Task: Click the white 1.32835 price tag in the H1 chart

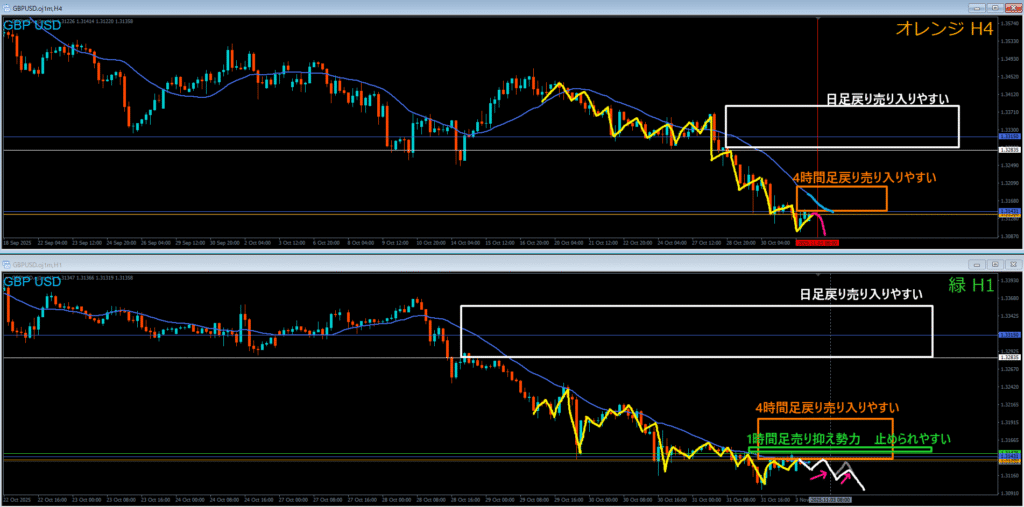Action: click(x=1010, y=357)
